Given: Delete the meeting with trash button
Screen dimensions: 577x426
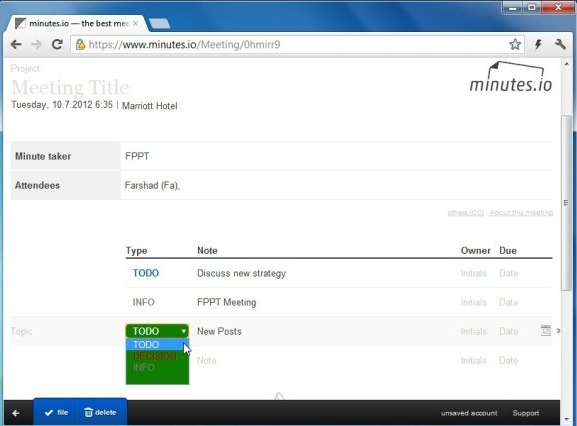Looking at the screenshot, I should coord(100,413).
